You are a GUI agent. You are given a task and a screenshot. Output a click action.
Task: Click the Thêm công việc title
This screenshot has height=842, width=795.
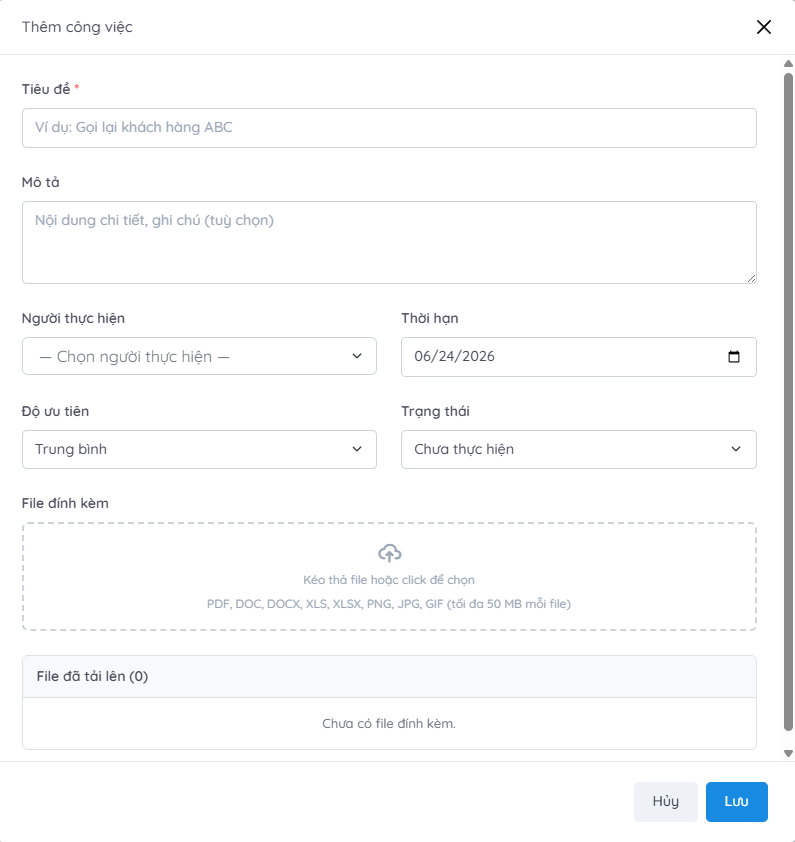click(77, 27)
